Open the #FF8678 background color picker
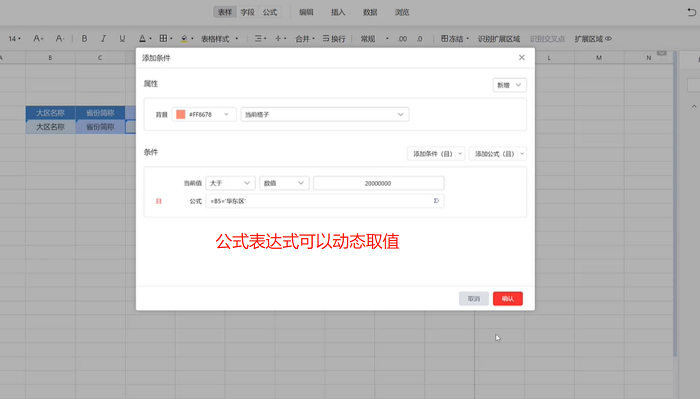Image resolution: width=700 pixels, height=399 pixels. pos(204,114)
